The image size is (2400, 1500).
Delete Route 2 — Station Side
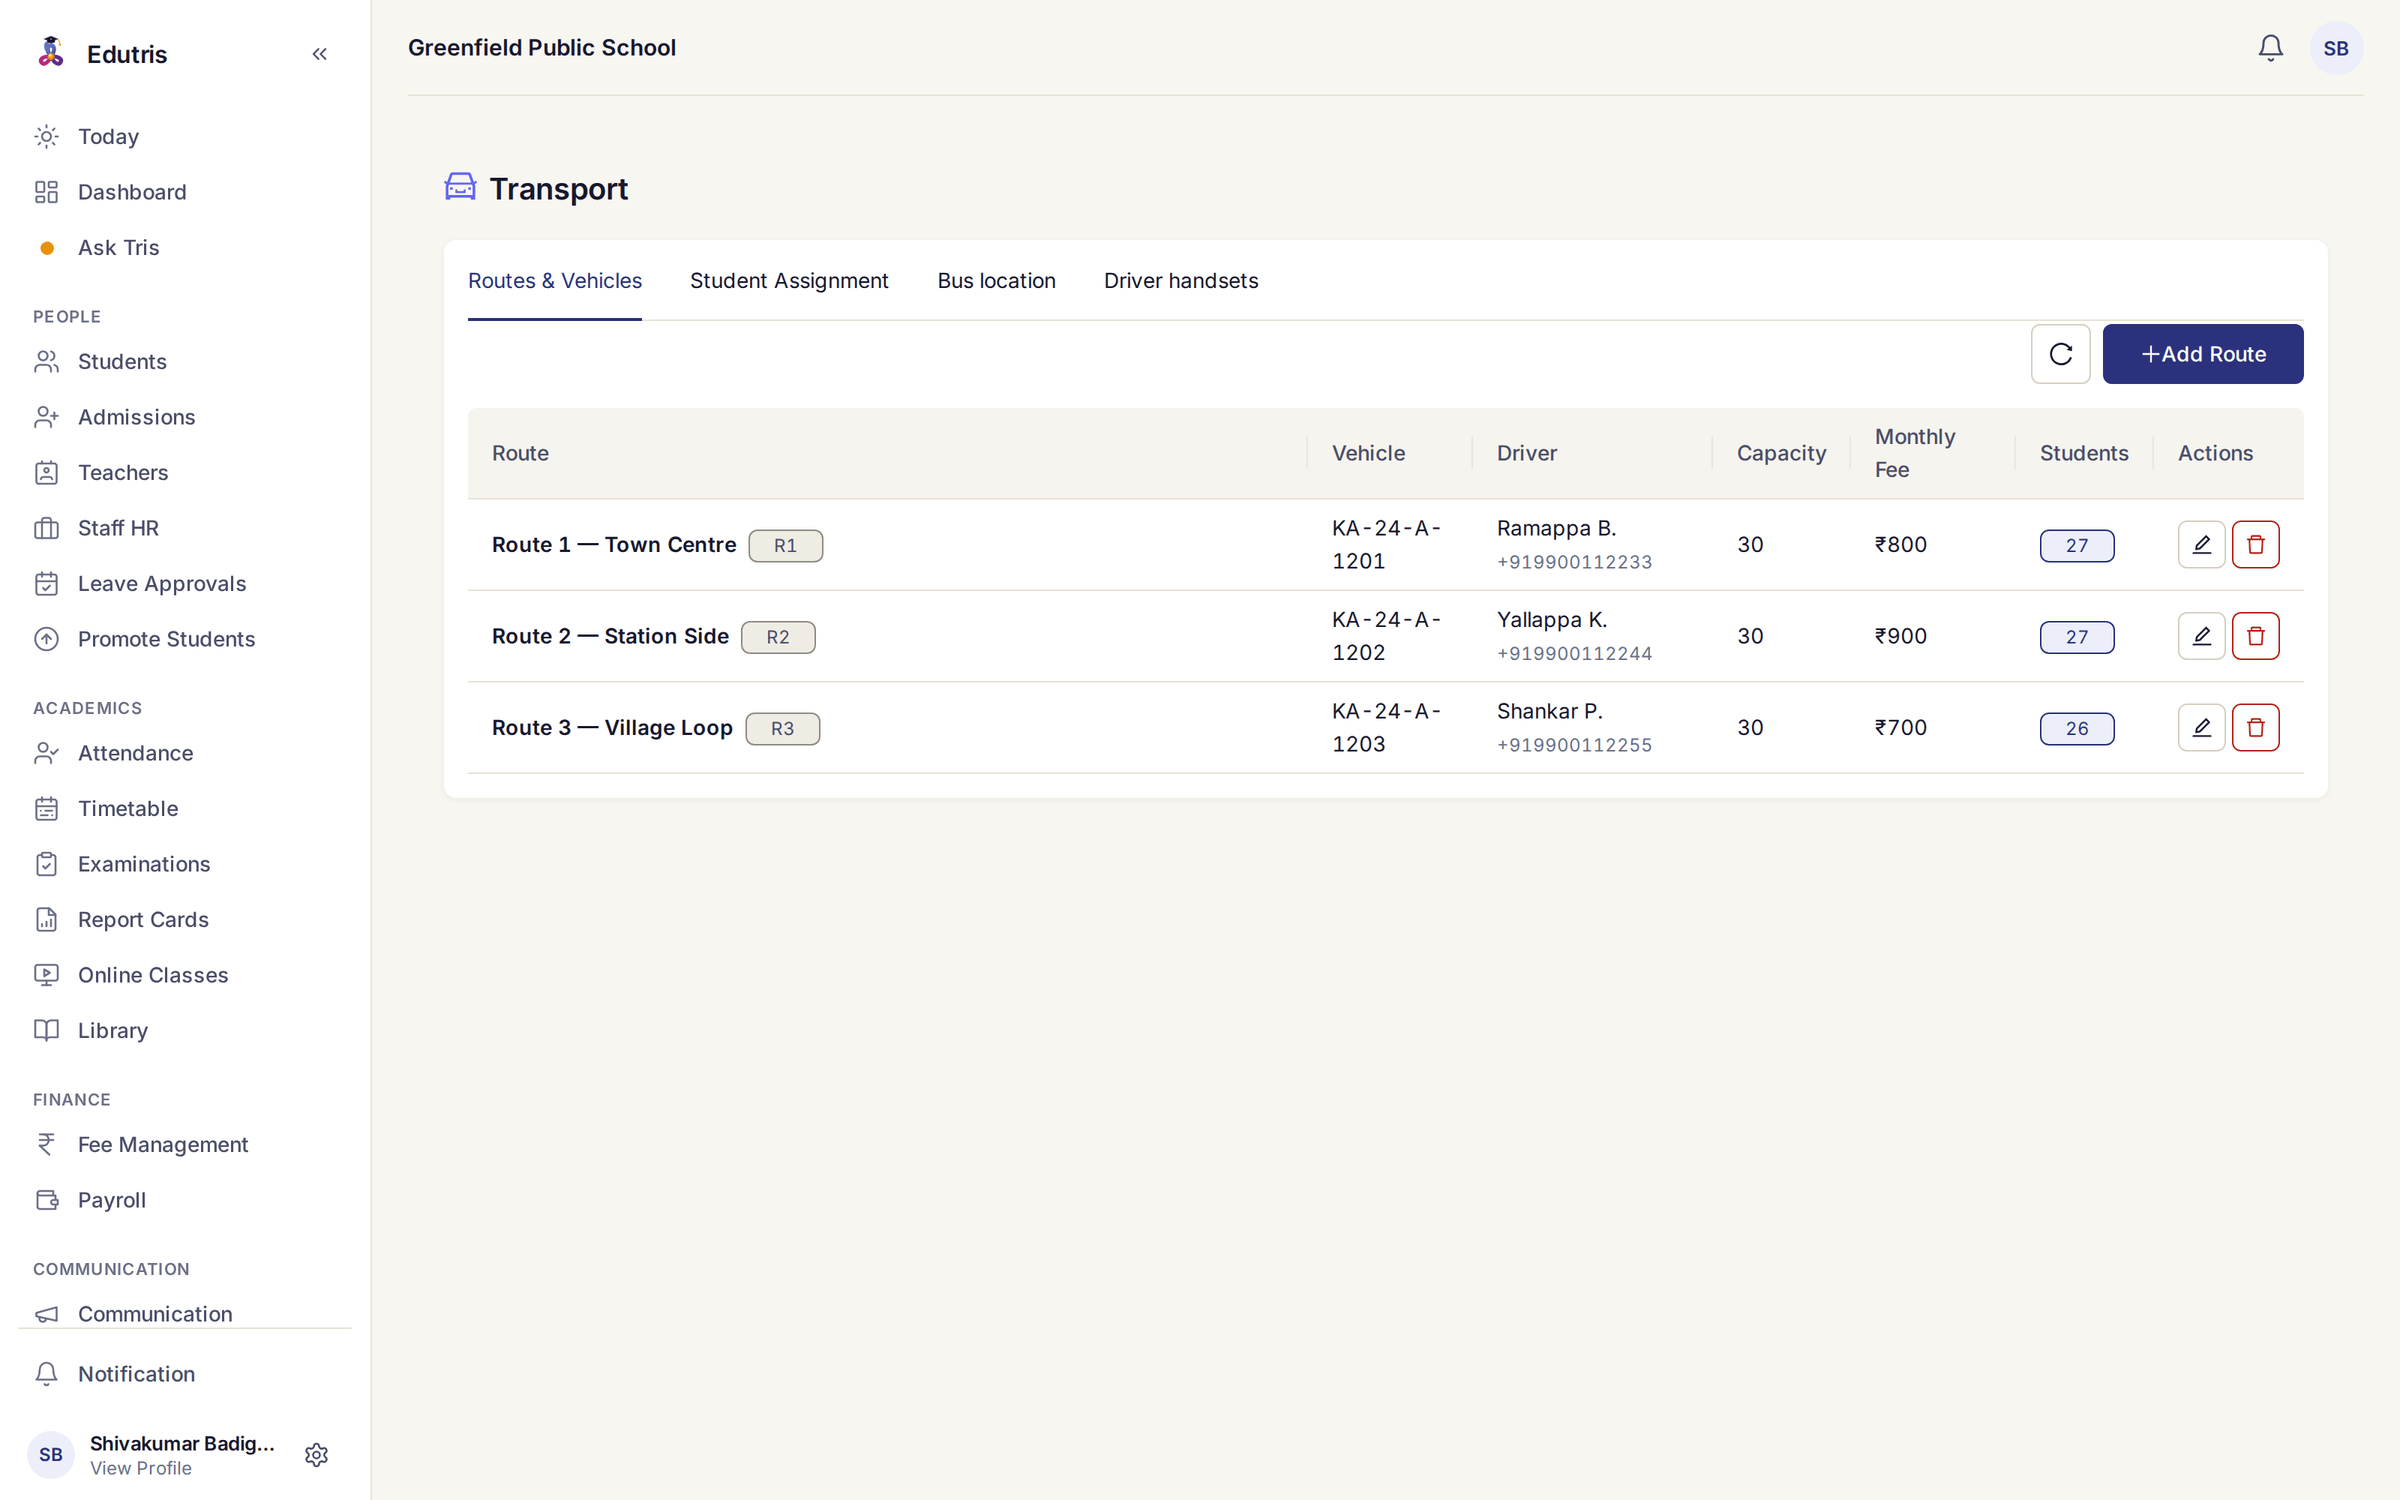point(2255,636)
